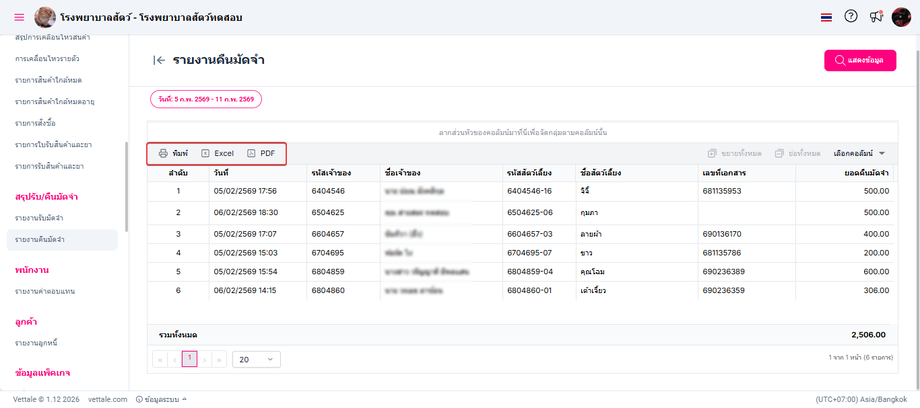The width and height of the screenshot is (920, 408).
Task: Open the help question mark icon
Action: (x=851, y=16)
